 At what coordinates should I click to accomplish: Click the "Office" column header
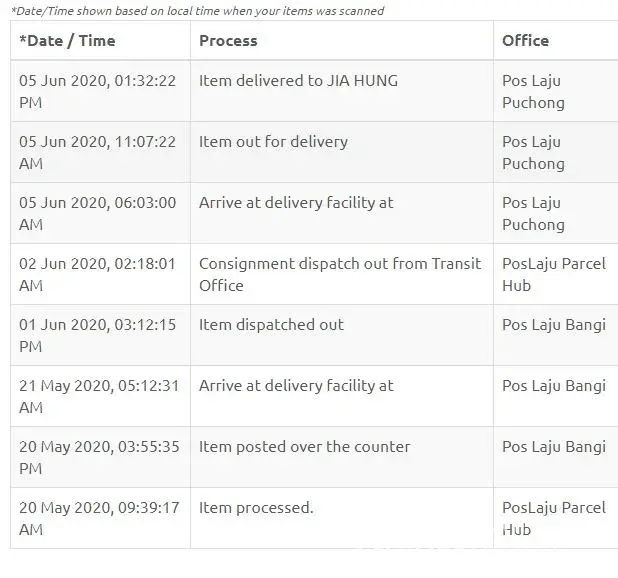[525, 41]
